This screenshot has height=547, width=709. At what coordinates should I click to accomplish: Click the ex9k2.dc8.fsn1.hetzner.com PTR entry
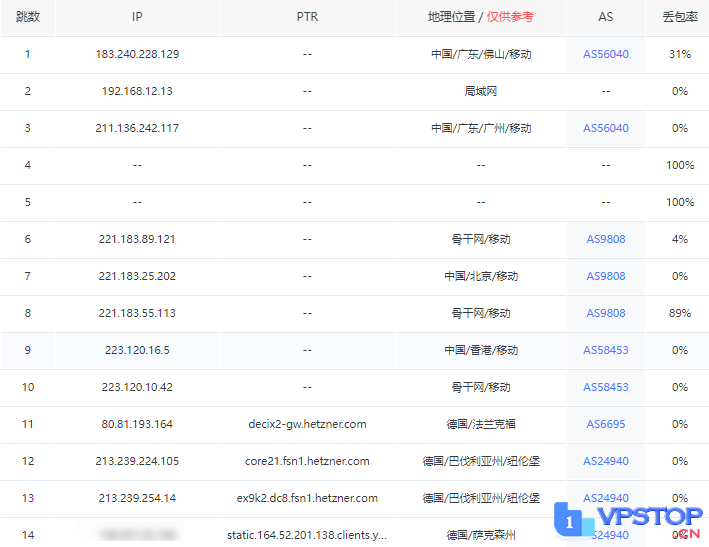point(307,498)
